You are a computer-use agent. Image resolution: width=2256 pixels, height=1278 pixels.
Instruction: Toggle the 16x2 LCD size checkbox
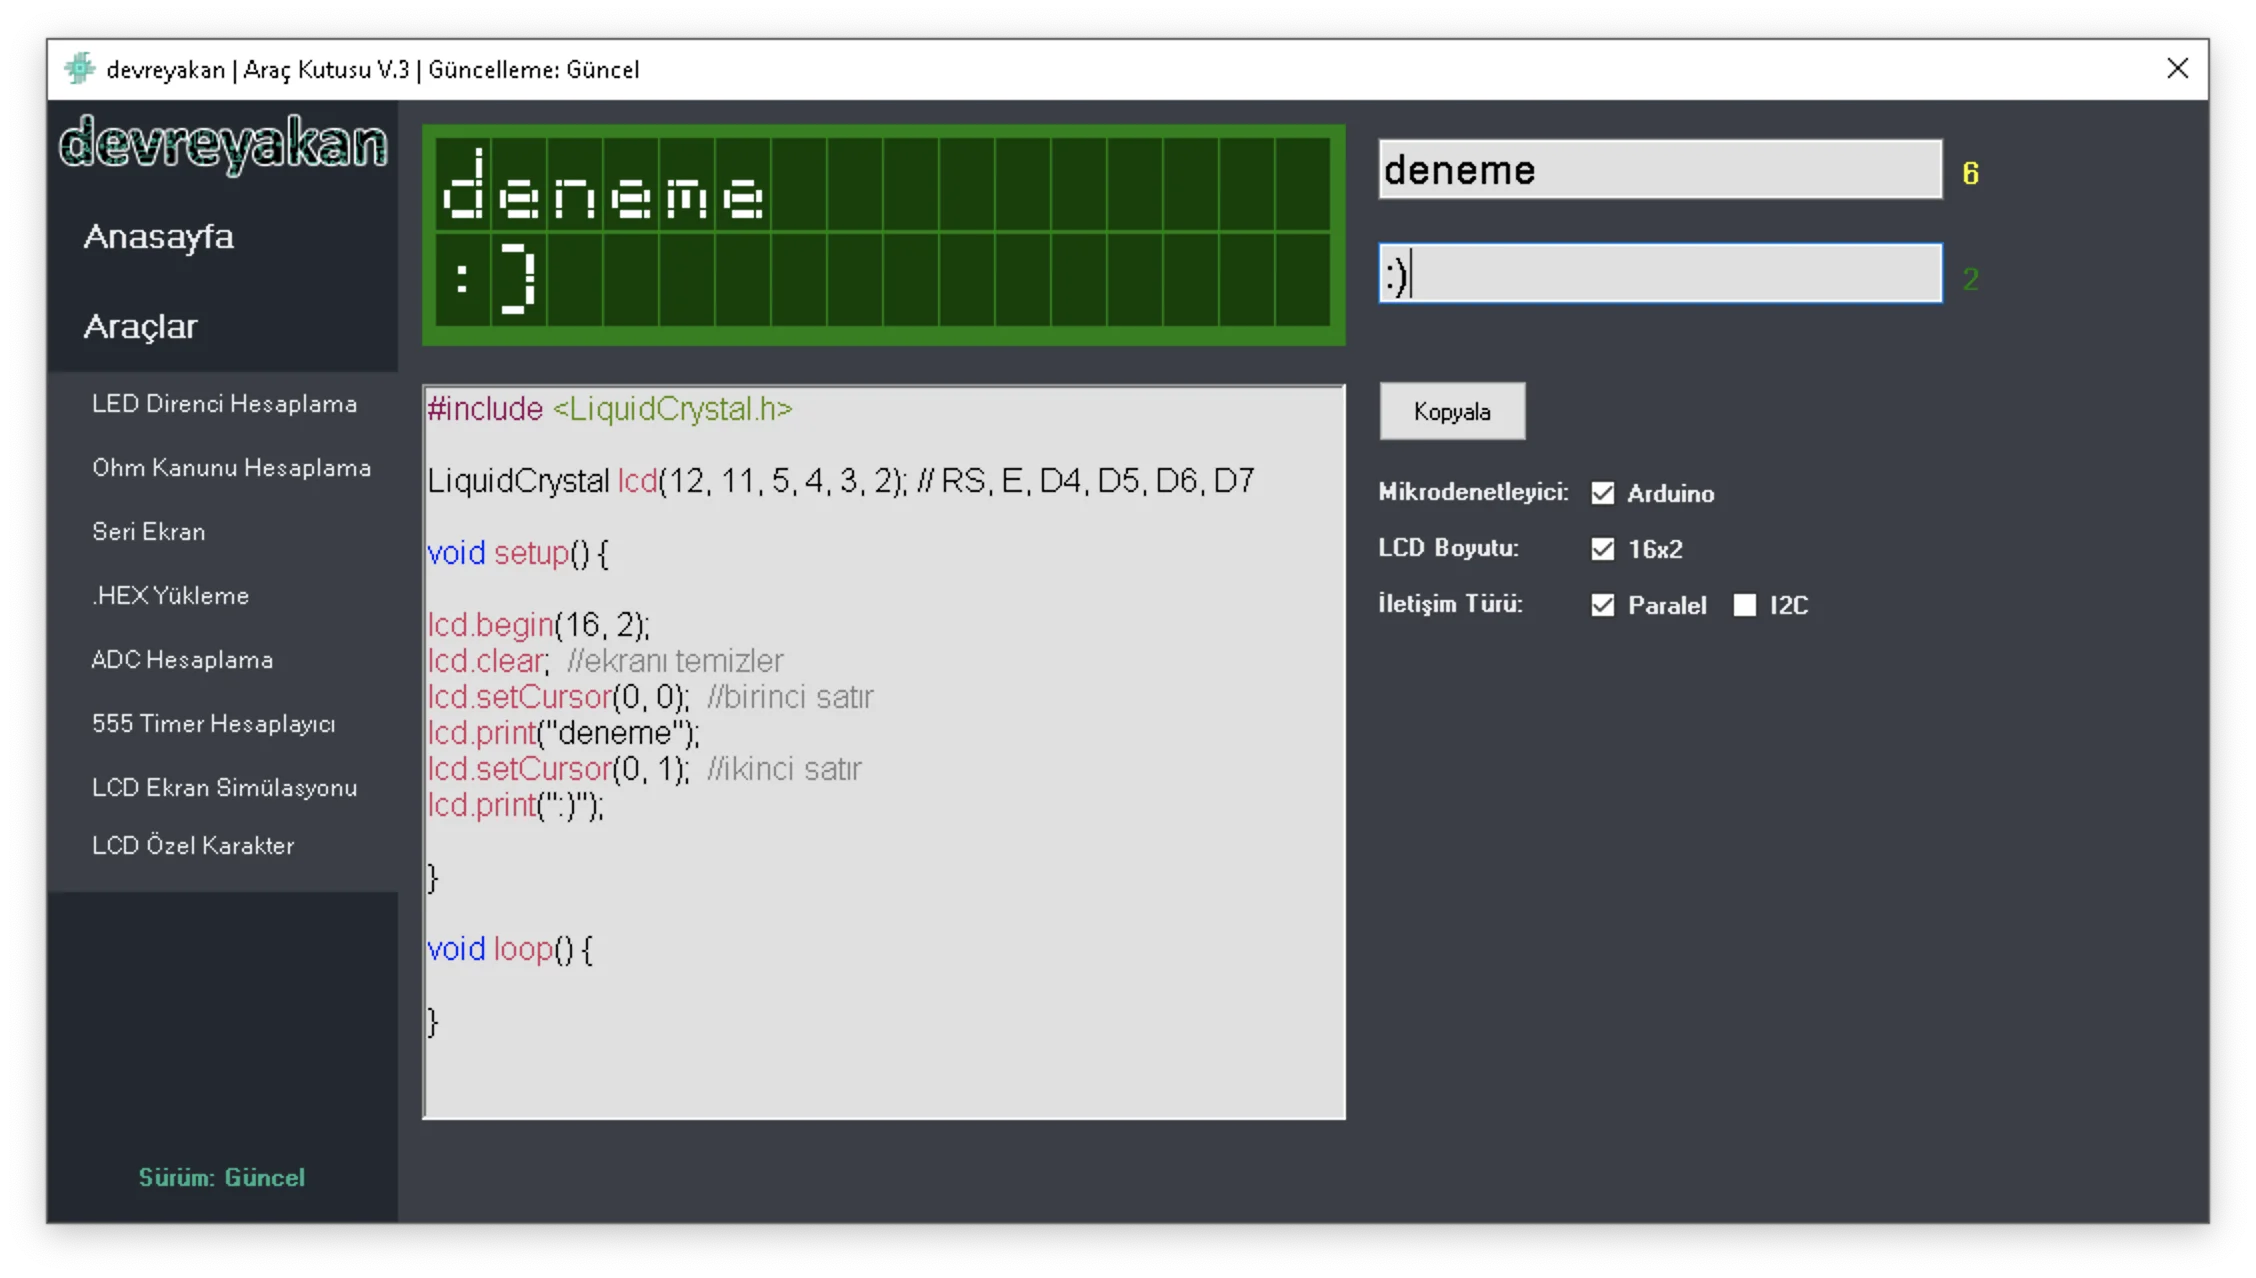[1602, 549]
